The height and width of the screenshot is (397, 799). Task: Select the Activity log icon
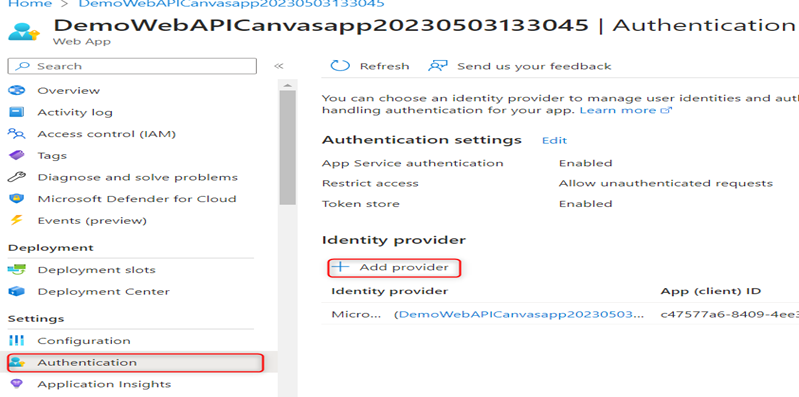[x=17, y=112]
